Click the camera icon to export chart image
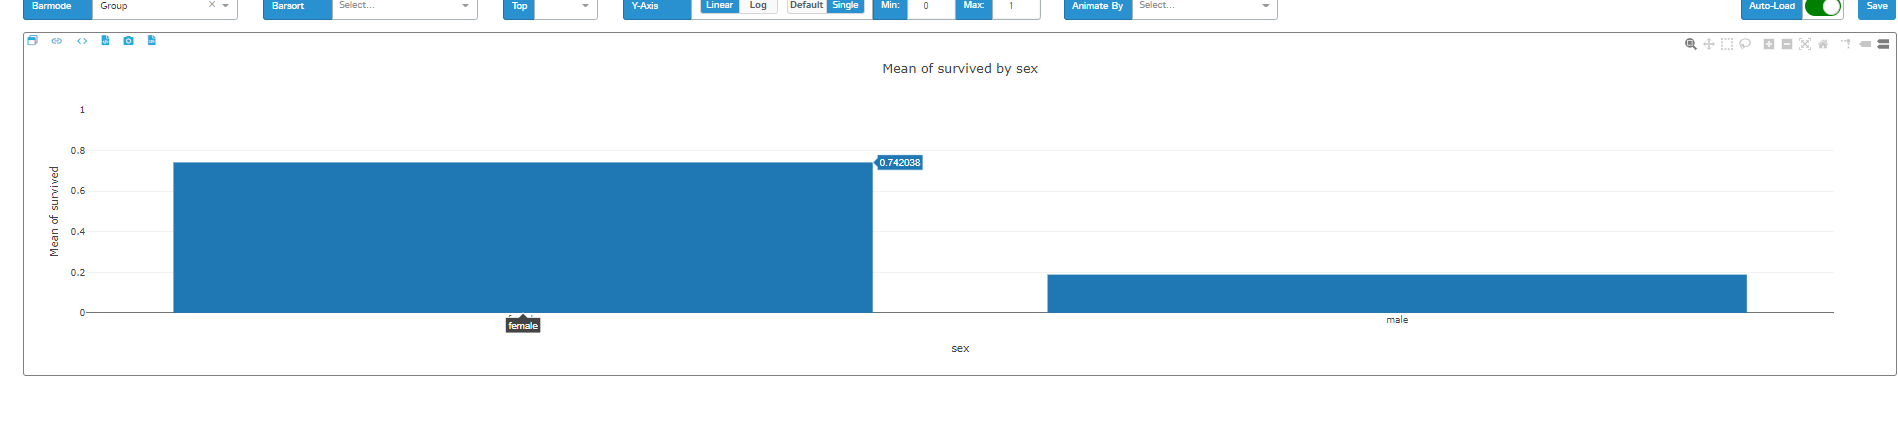Image resolution: width=1898 pixels, height=422 pixels. pos(128,41)
